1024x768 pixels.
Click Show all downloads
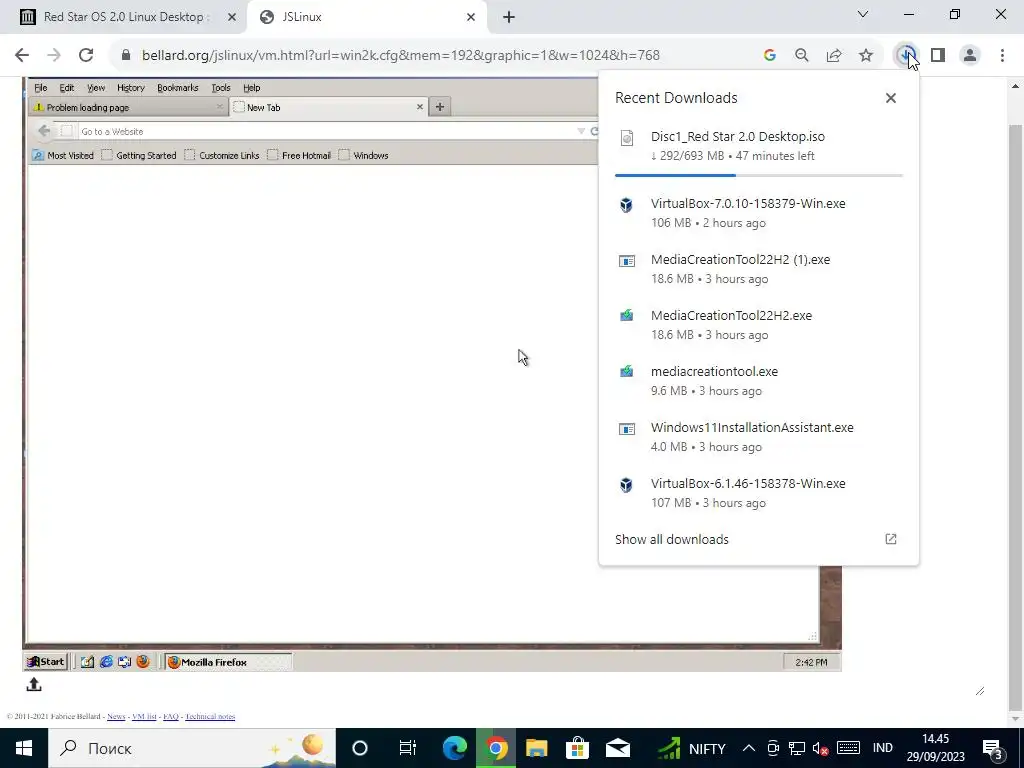point(671,539)
